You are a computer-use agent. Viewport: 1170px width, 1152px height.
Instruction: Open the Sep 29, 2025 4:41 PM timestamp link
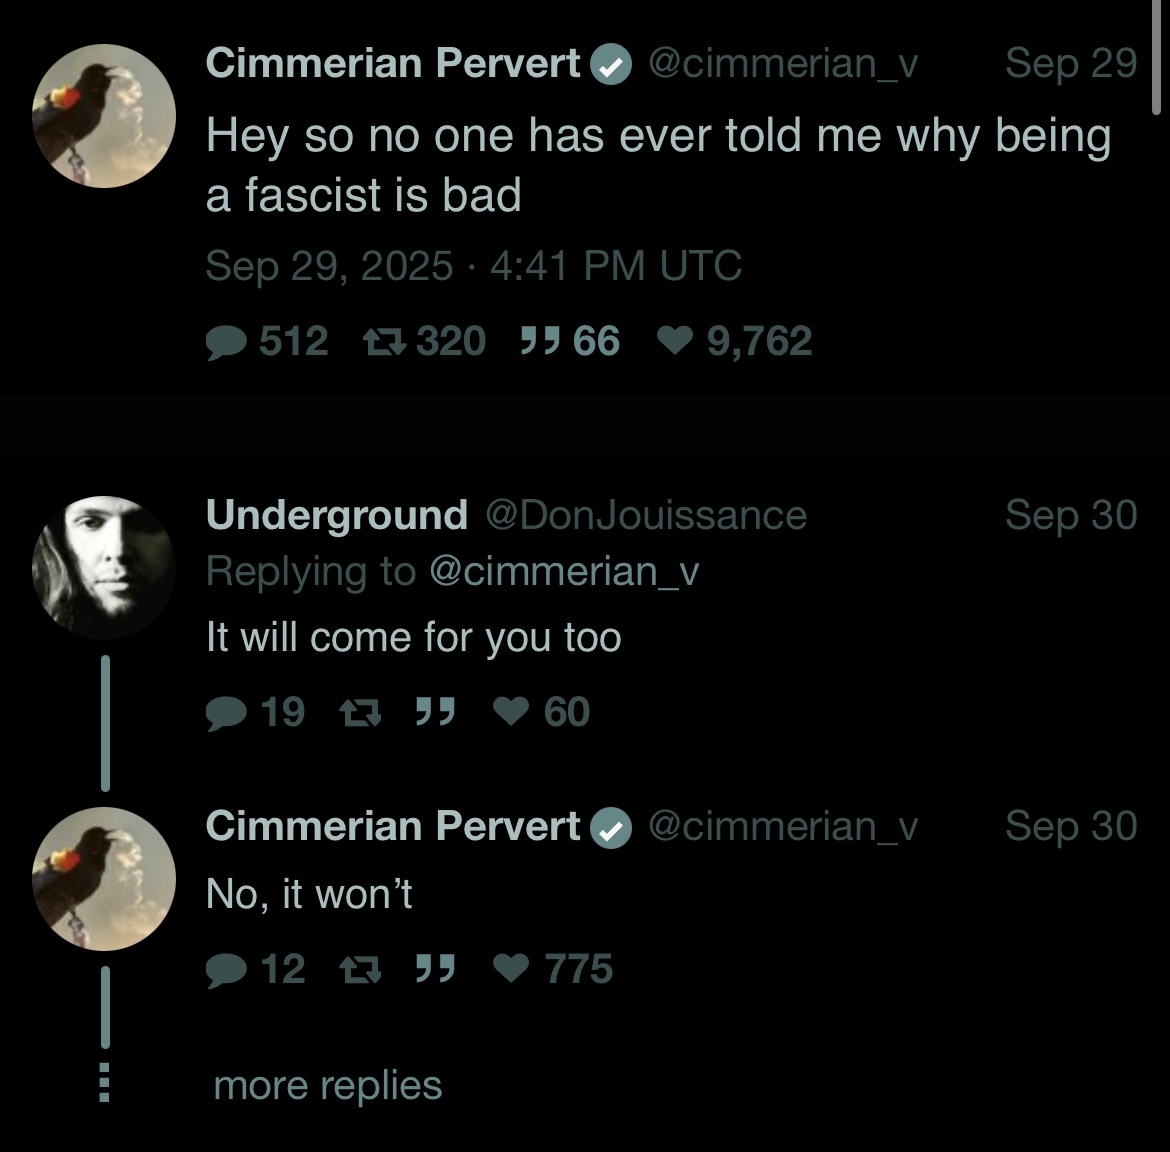[473, 266]
